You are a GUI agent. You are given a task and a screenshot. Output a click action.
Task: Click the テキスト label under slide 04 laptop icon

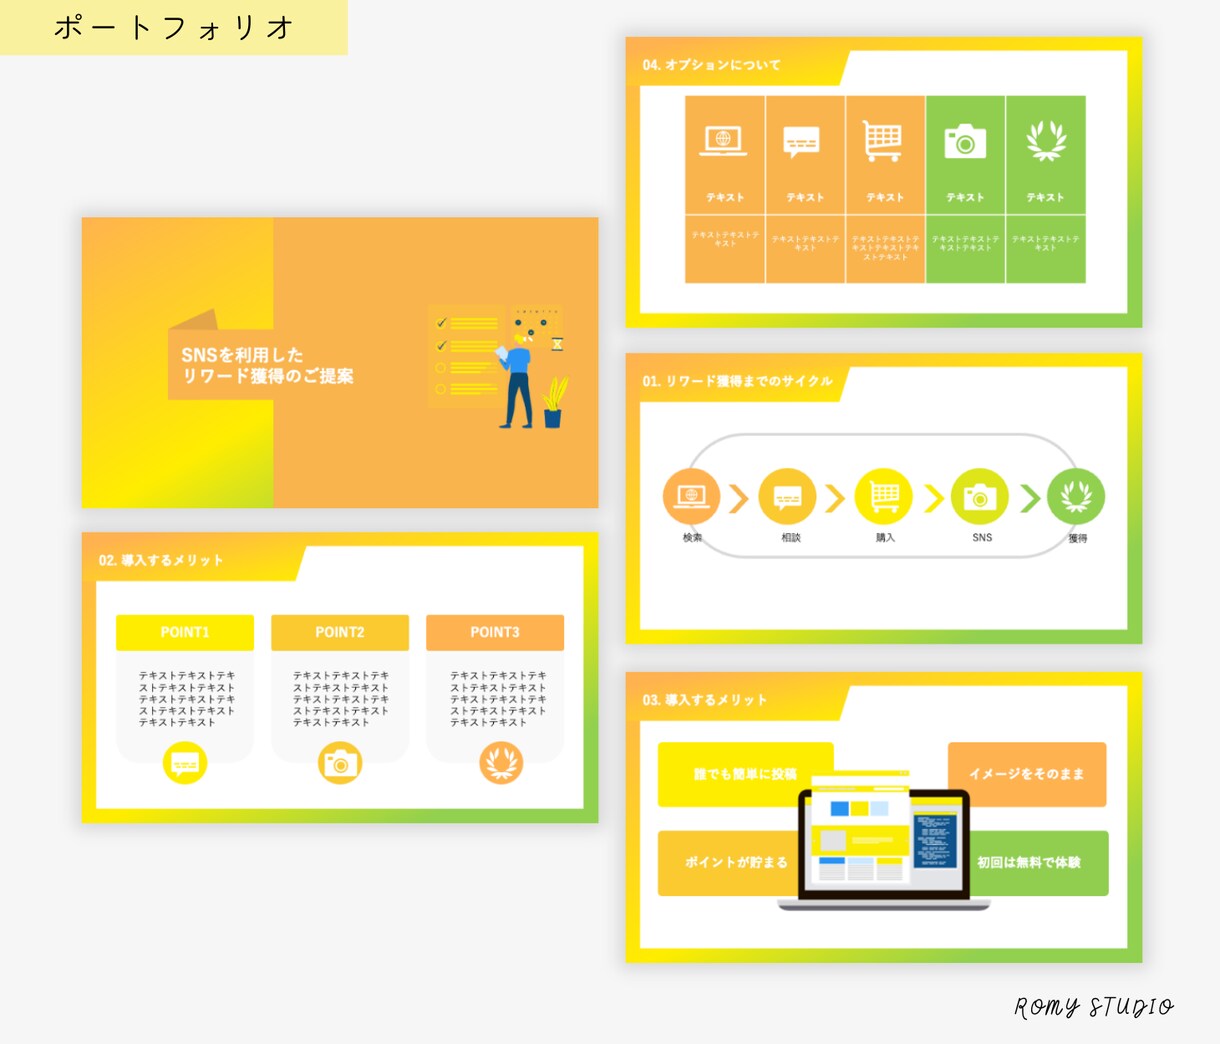[725, 198]
